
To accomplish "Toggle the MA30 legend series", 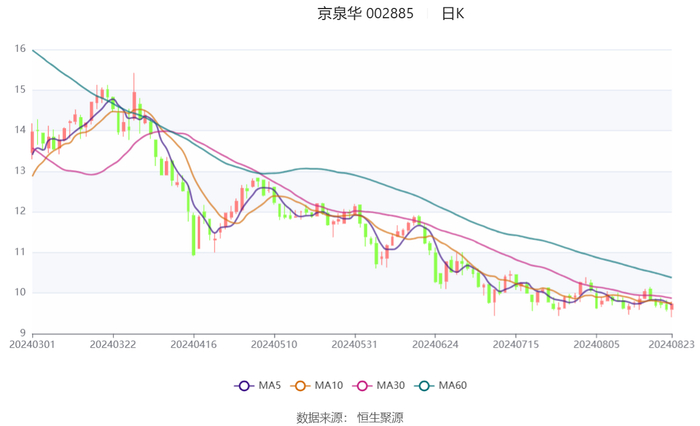I will pyautogui.click(x=379, y=385).
